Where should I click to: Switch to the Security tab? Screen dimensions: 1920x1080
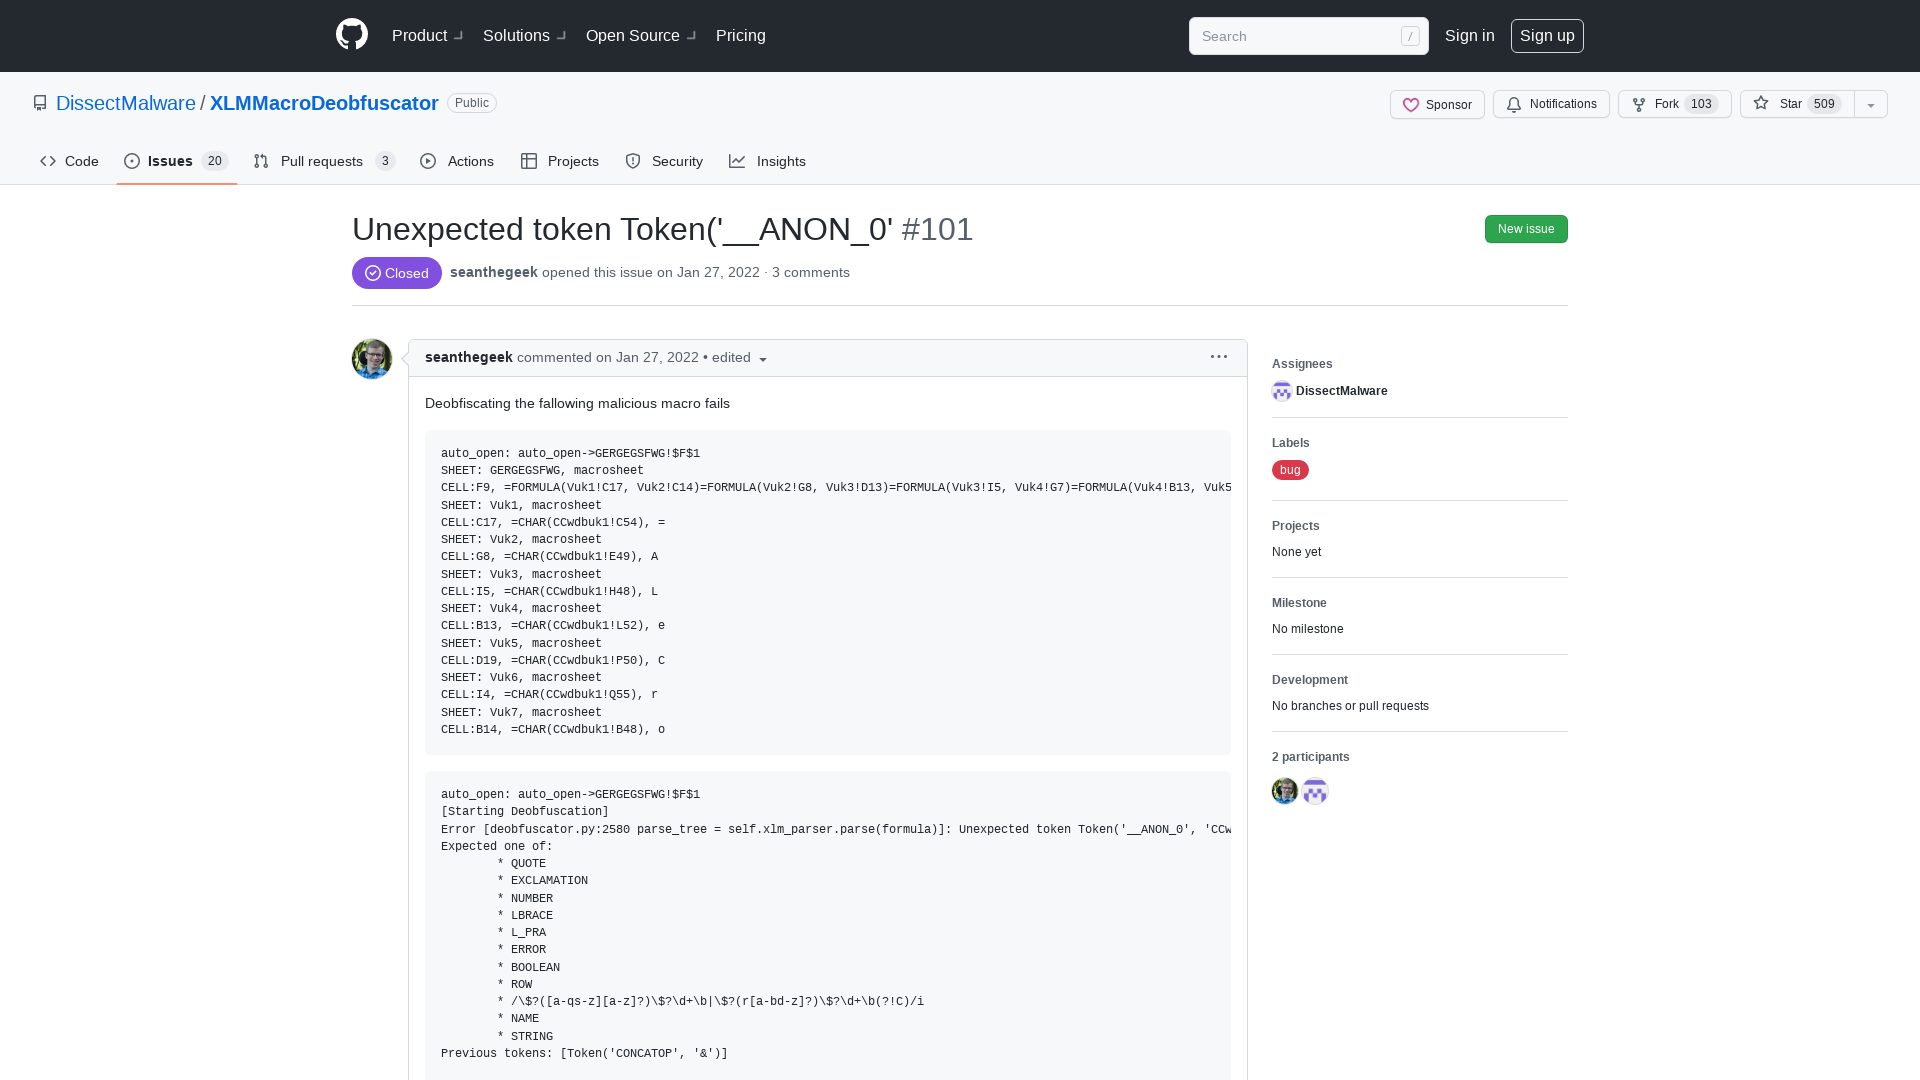664,161
